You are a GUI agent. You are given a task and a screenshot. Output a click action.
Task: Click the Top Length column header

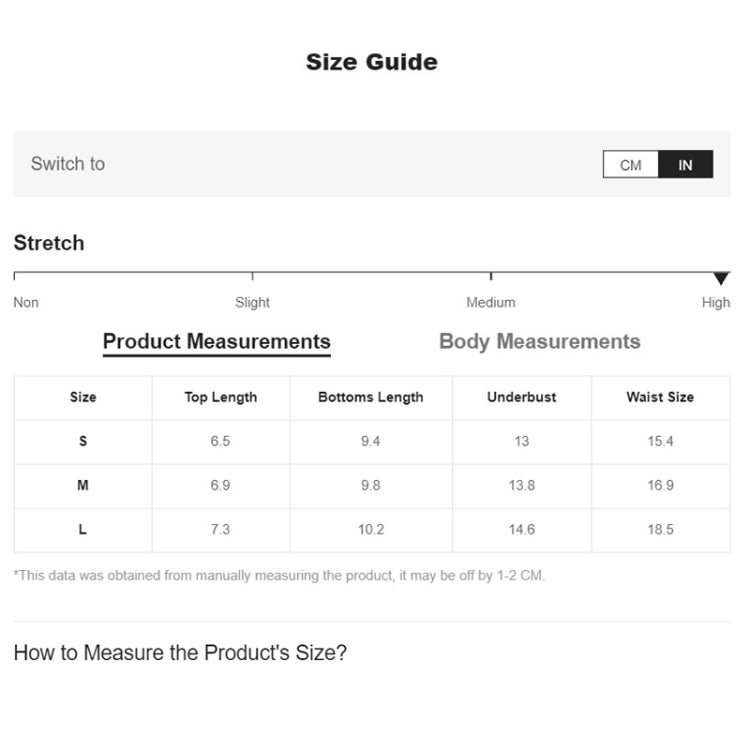220,397
